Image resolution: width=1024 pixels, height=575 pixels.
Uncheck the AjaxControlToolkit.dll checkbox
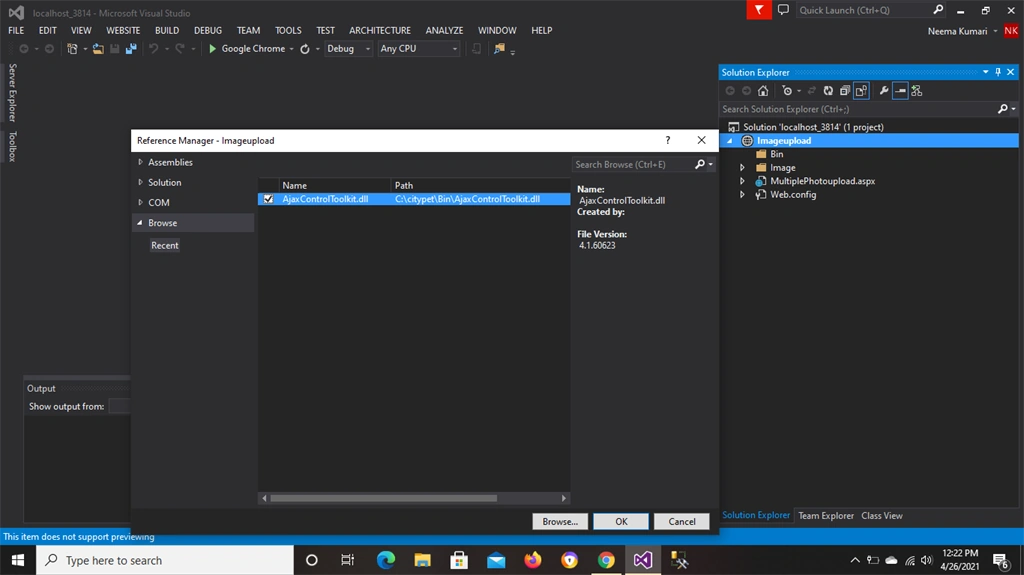268,199
